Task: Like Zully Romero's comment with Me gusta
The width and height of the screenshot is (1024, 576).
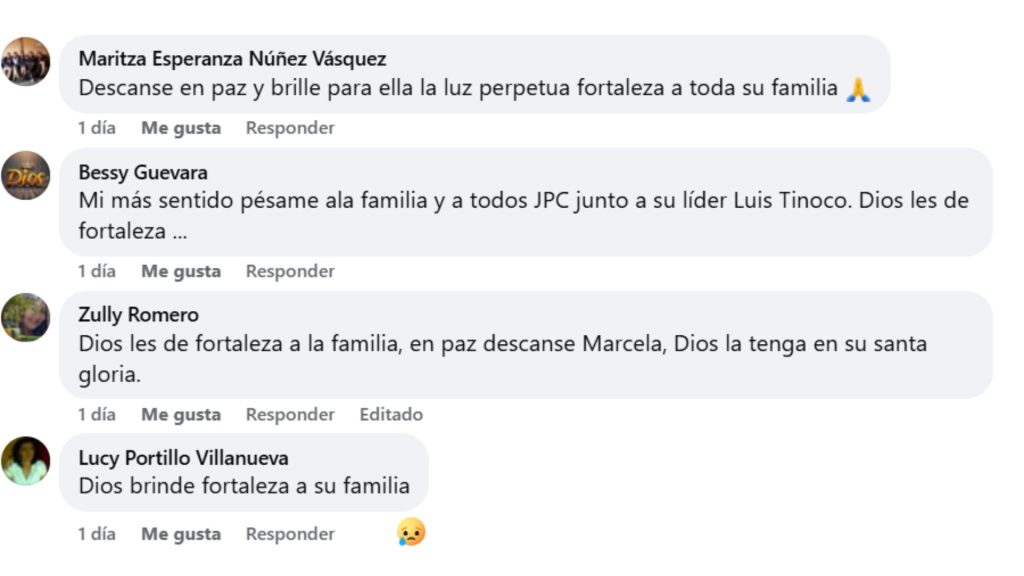Action: (x=182, y=413)
